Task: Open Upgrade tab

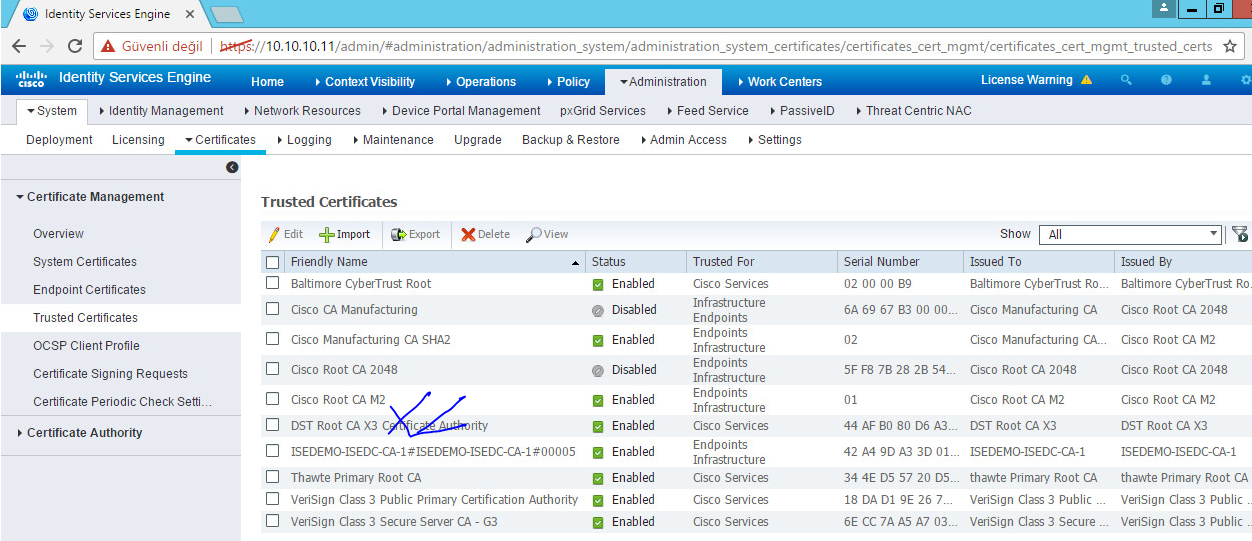Action: pos(478,140)
